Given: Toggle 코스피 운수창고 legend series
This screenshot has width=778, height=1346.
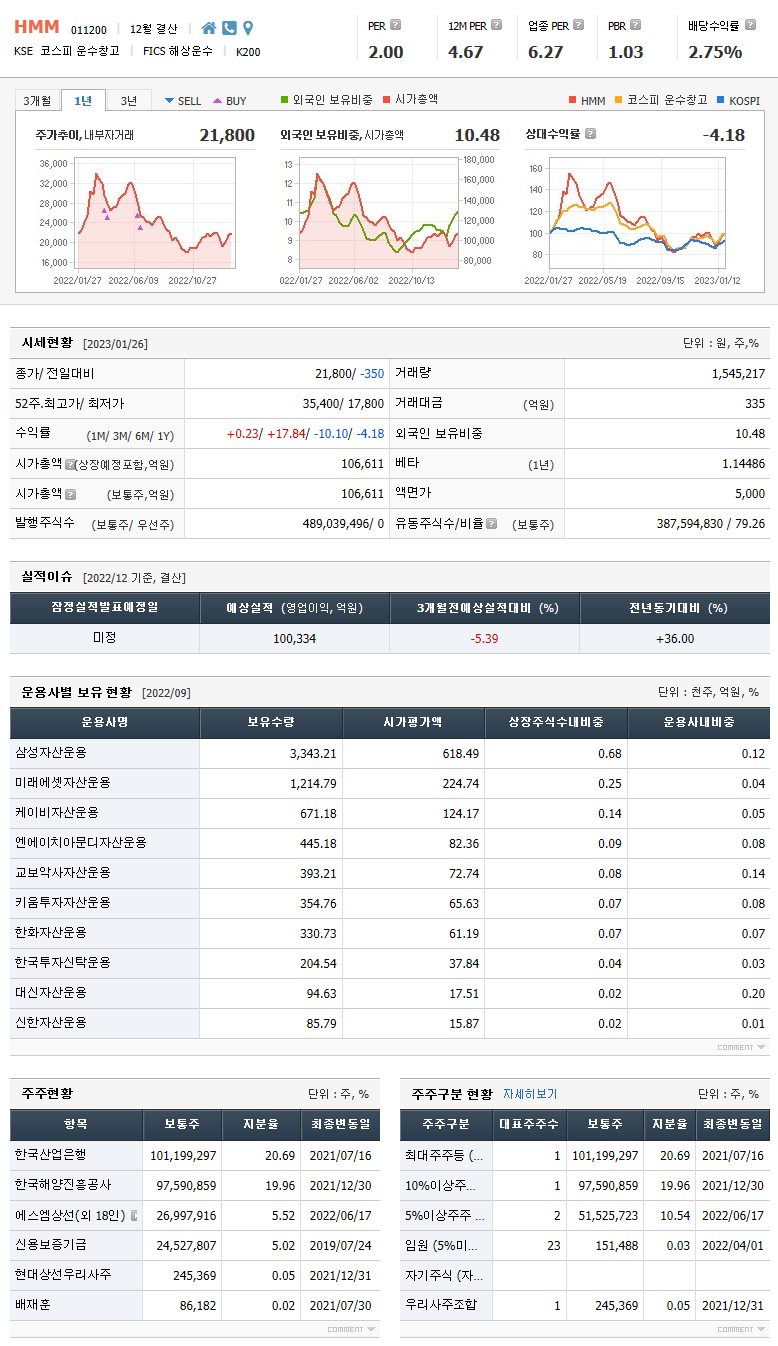Looking at the screenshot, I should coord(661,101).
